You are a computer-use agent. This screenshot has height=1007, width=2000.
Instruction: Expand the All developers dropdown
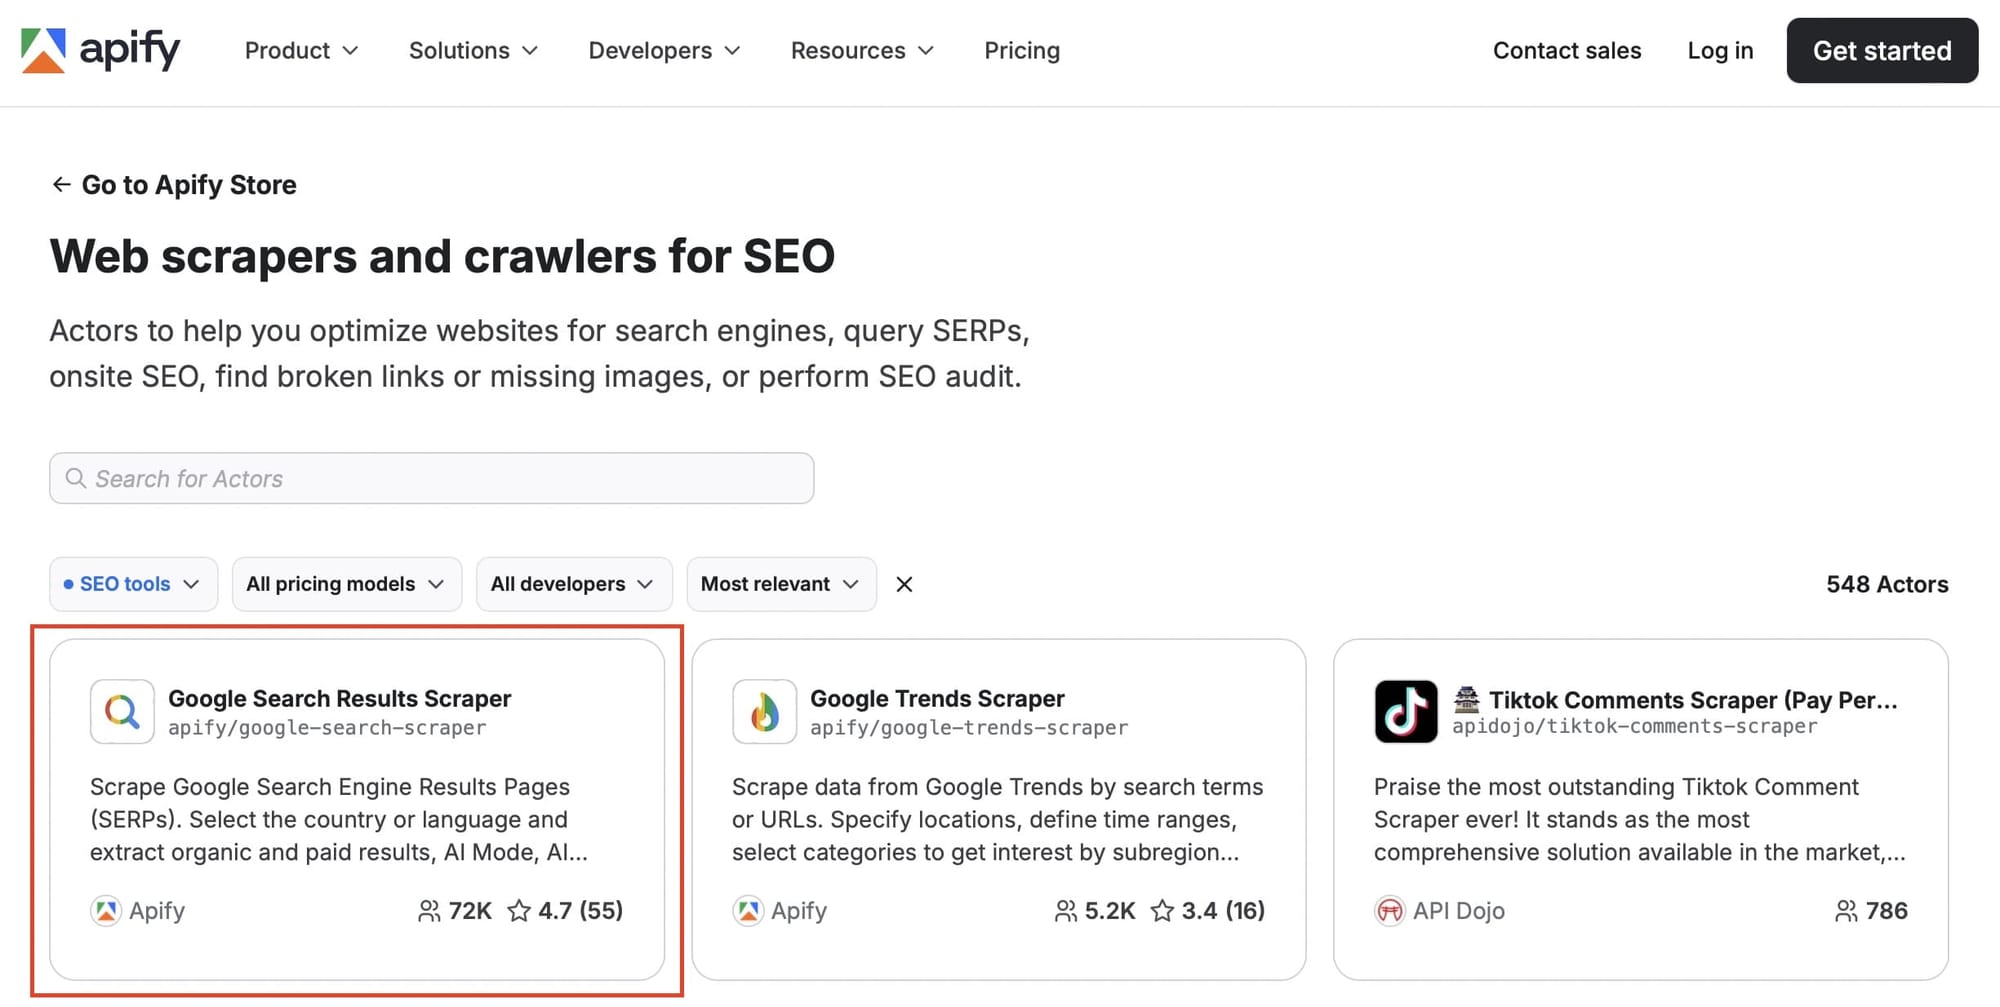coord(573,584)
